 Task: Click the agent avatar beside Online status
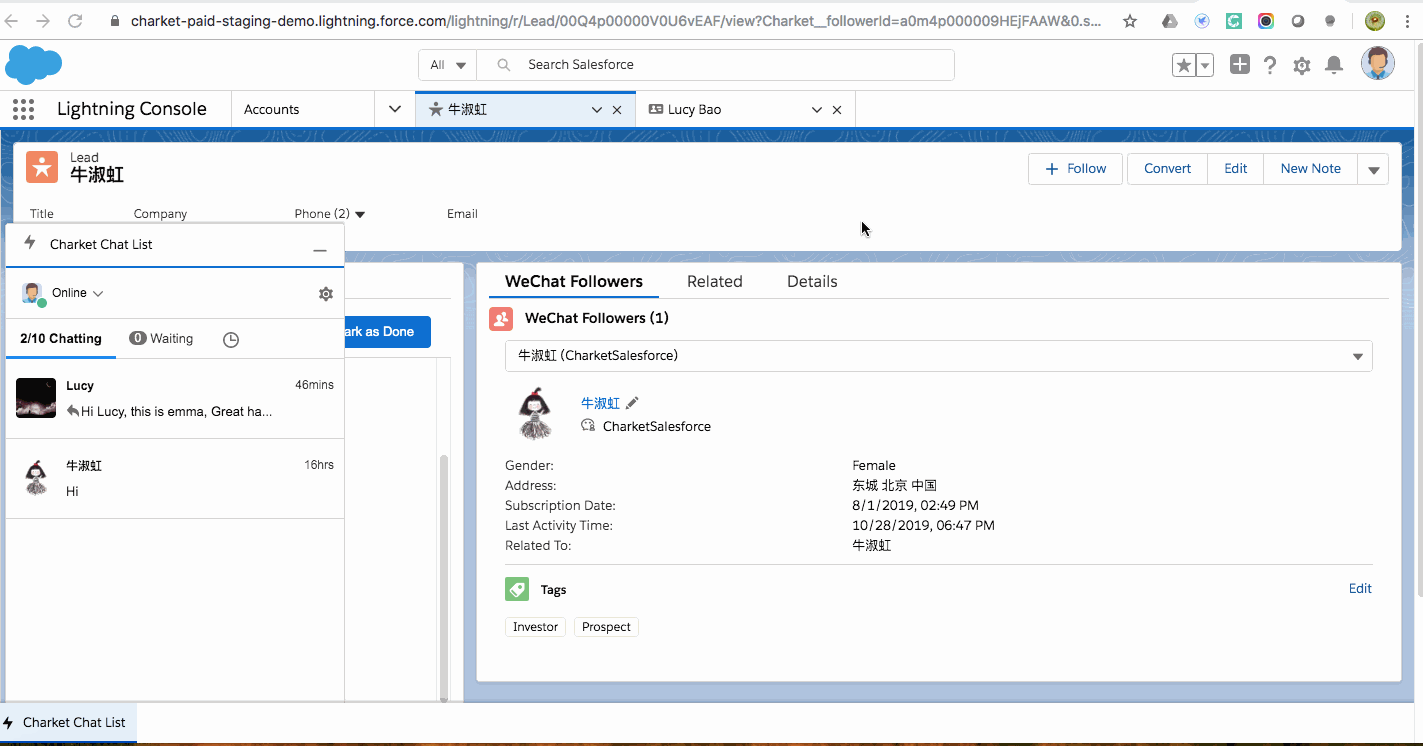33,294
